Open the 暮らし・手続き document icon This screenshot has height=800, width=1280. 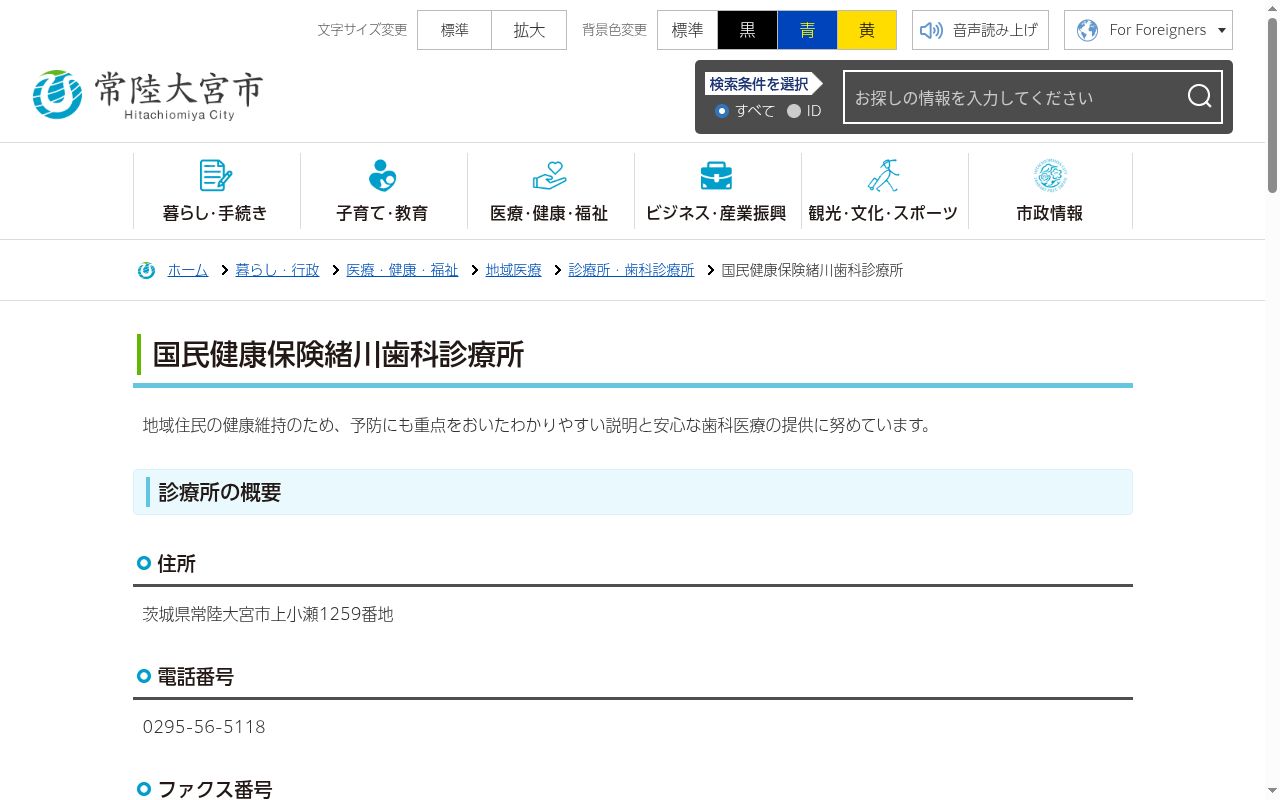[x=215, y=175]
